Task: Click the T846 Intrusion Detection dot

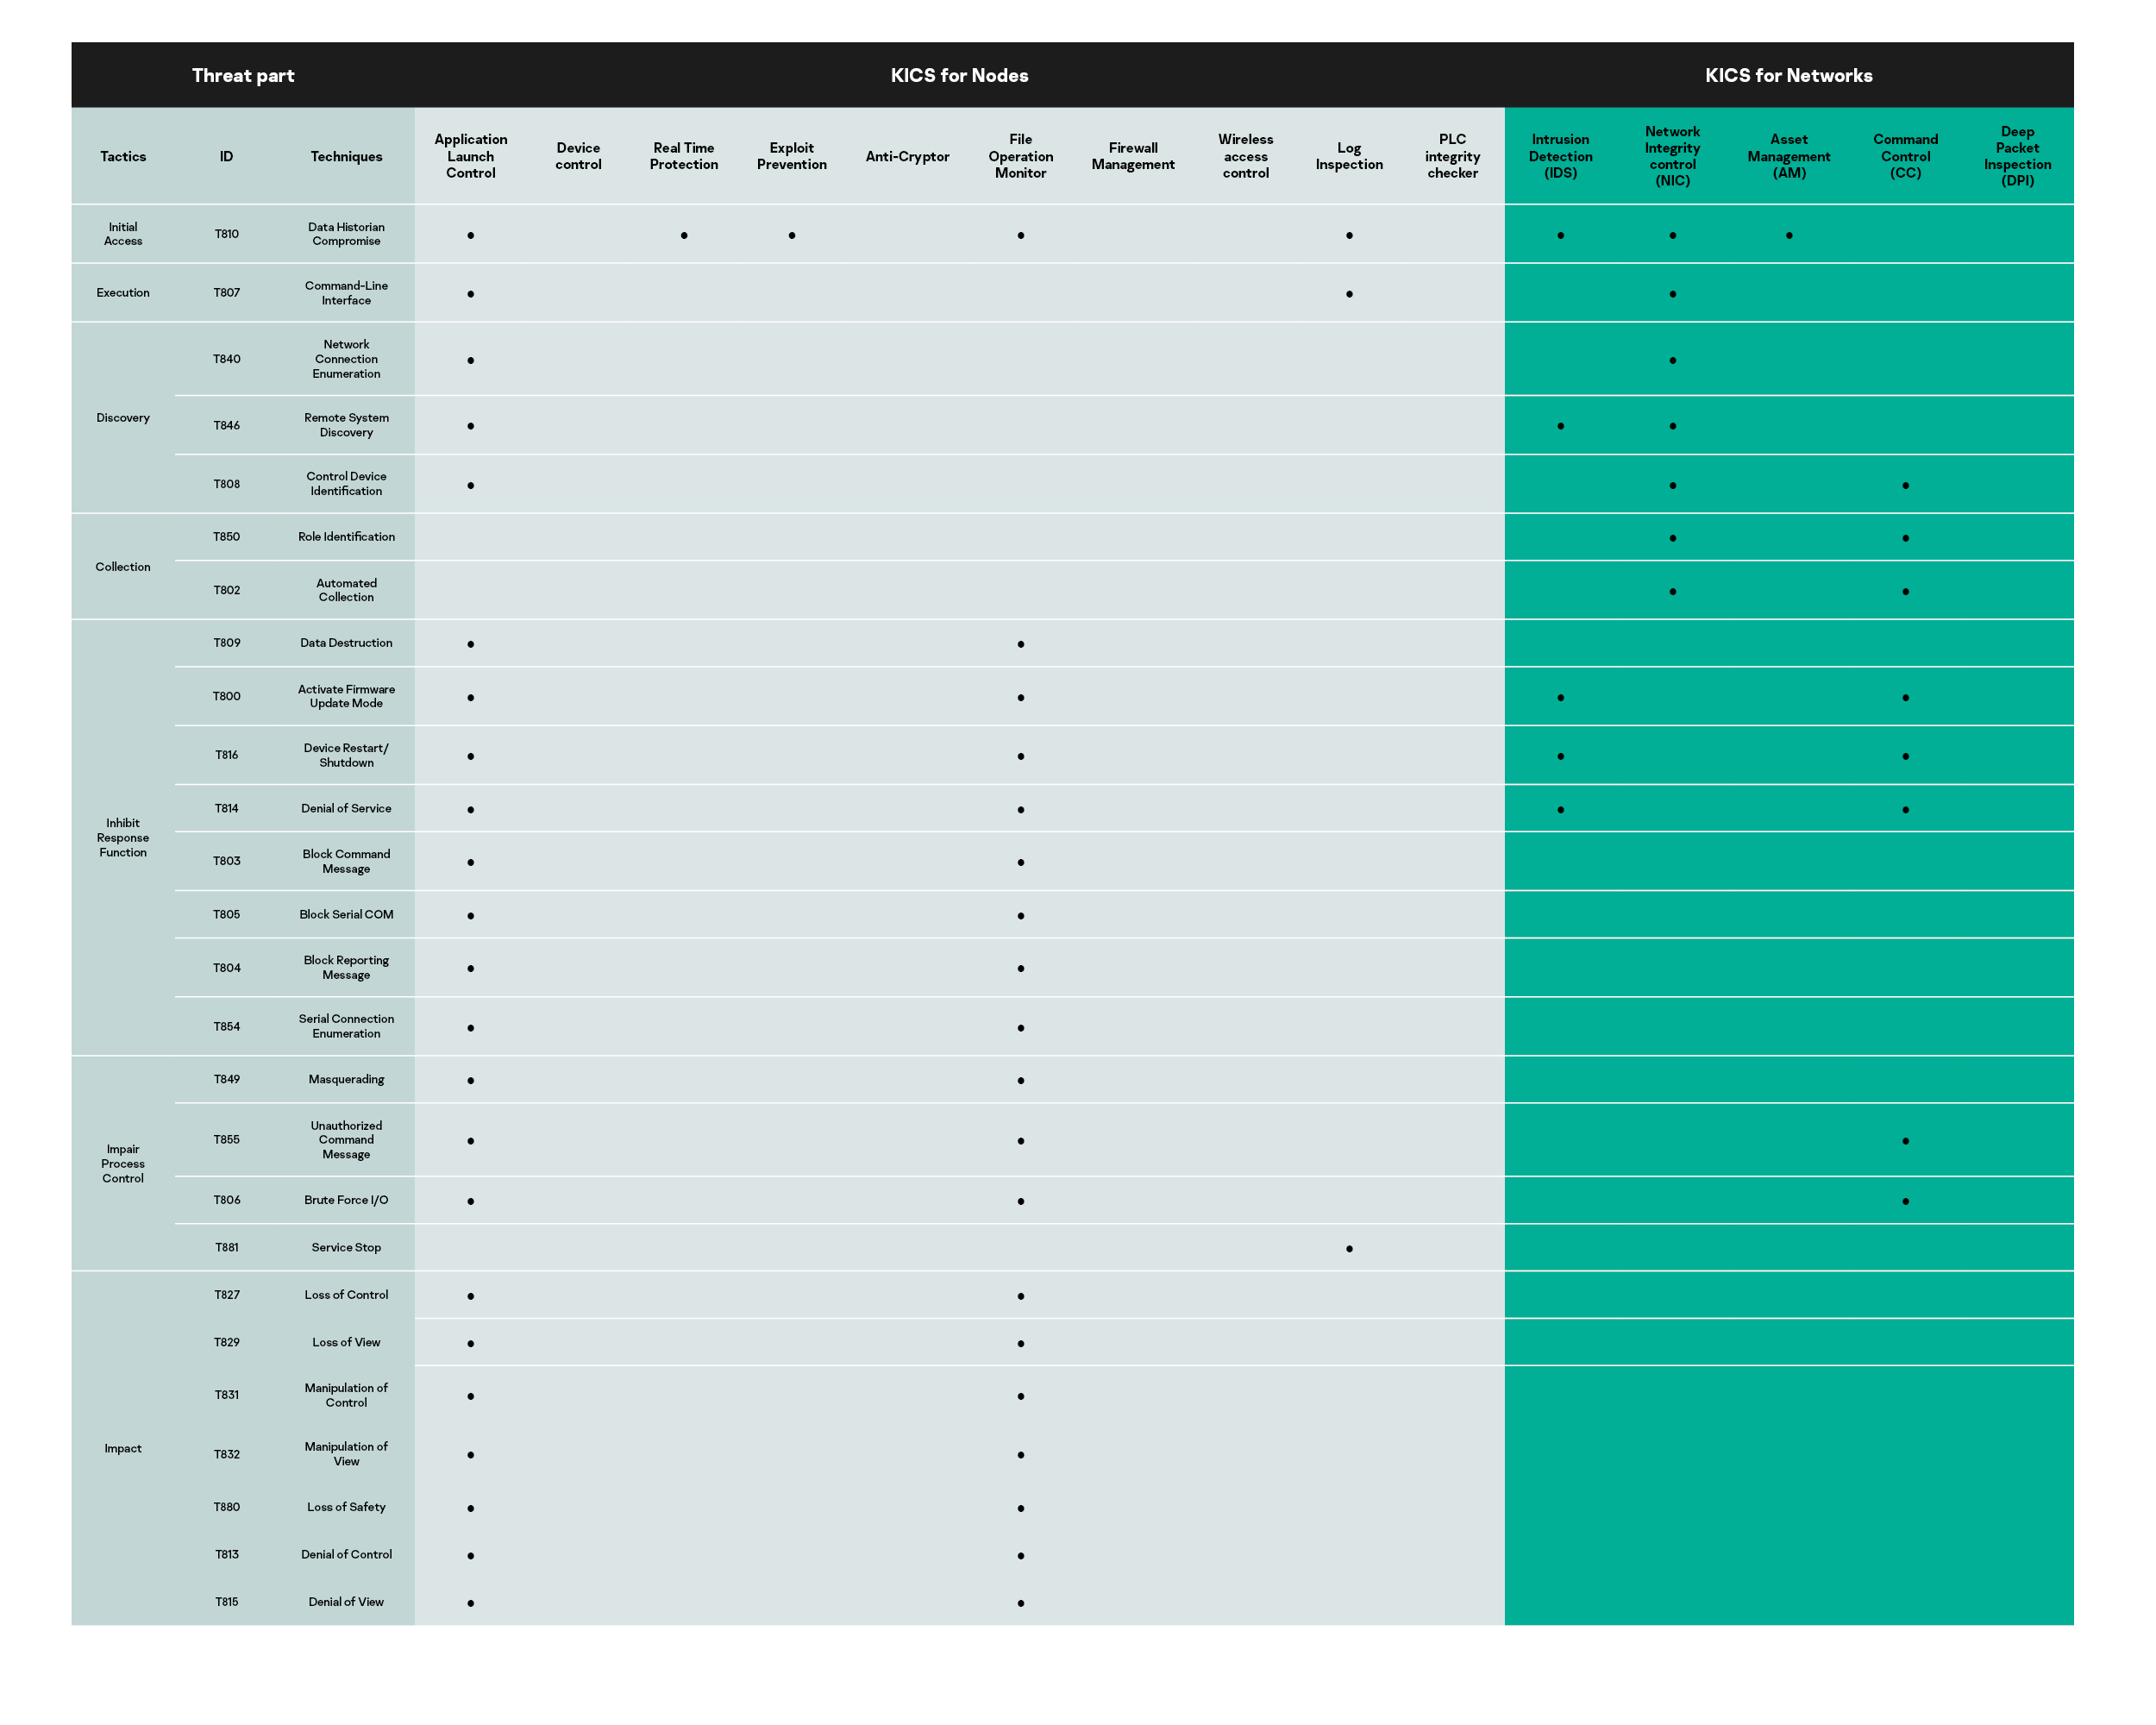Action: coord(1560,426)
